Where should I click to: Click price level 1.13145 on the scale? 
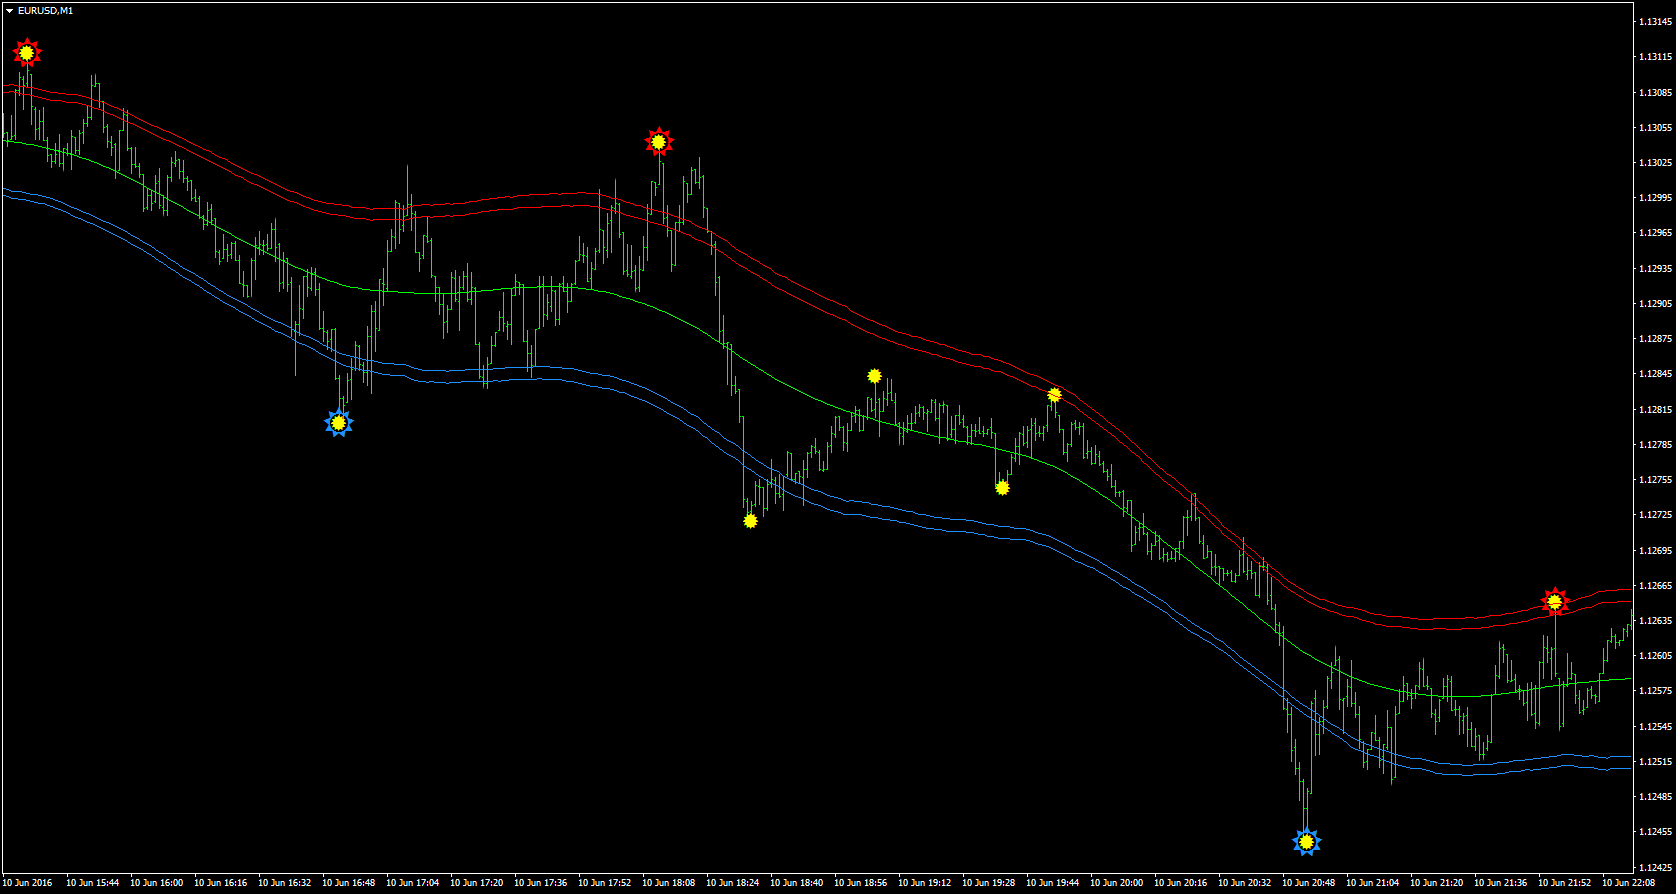[1655, 22]
